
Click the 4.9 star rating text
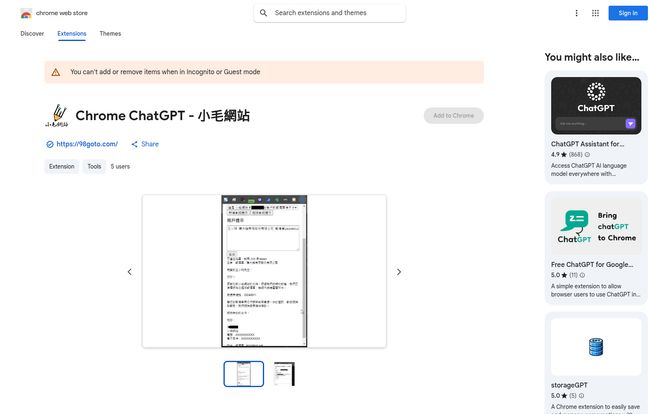(x=555, y=155)
